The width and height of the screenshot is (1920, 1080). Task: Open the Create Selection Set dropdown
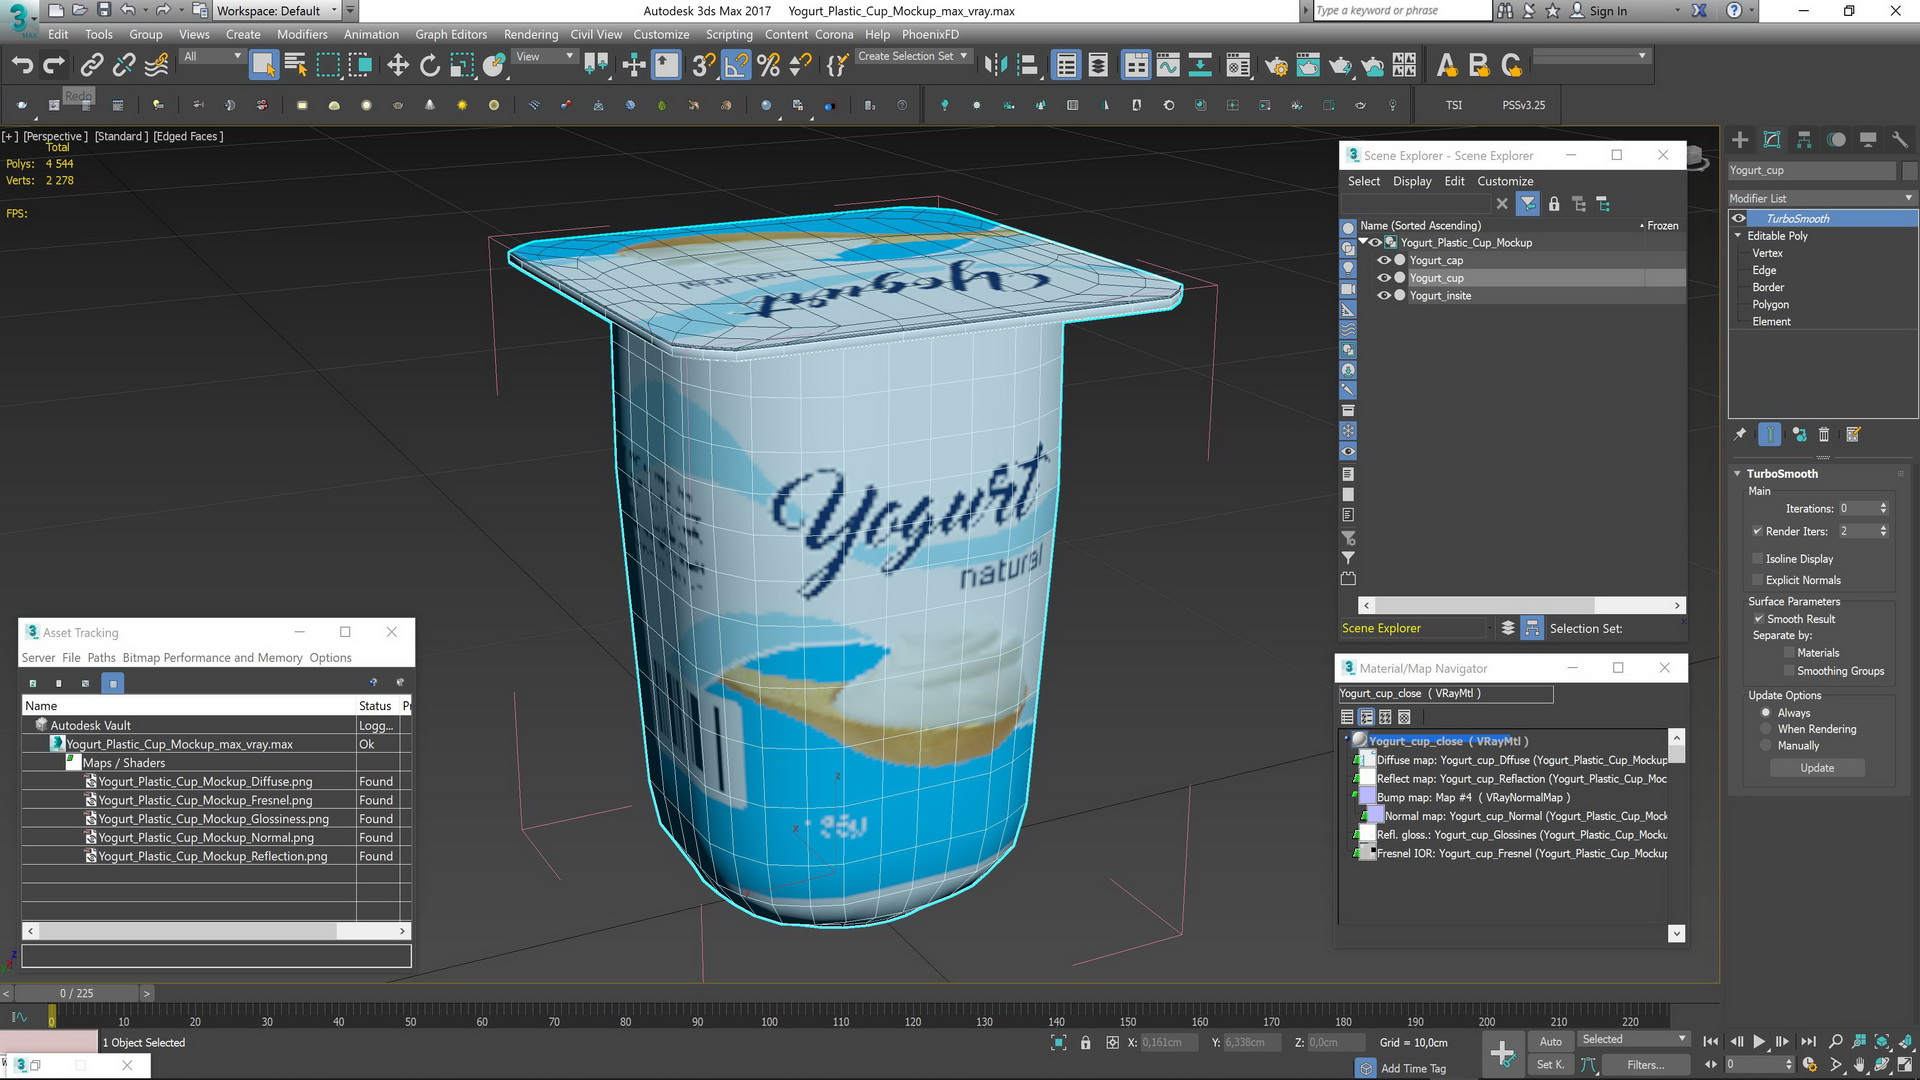[x=913, y=56]
